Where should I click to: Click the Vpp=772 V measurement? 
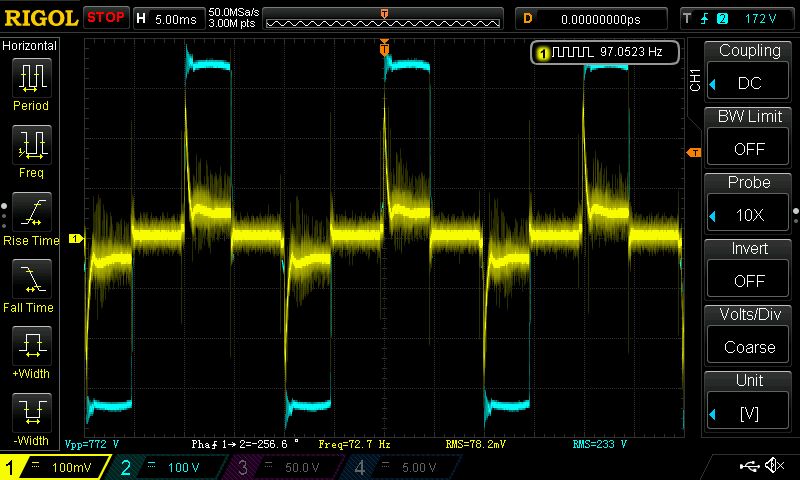tap(92, 444)
